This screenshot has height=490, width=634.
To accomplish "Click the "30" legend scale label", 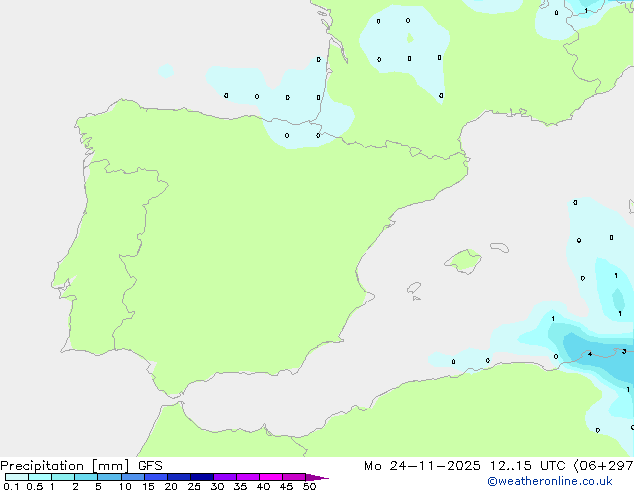I will 217,486.
